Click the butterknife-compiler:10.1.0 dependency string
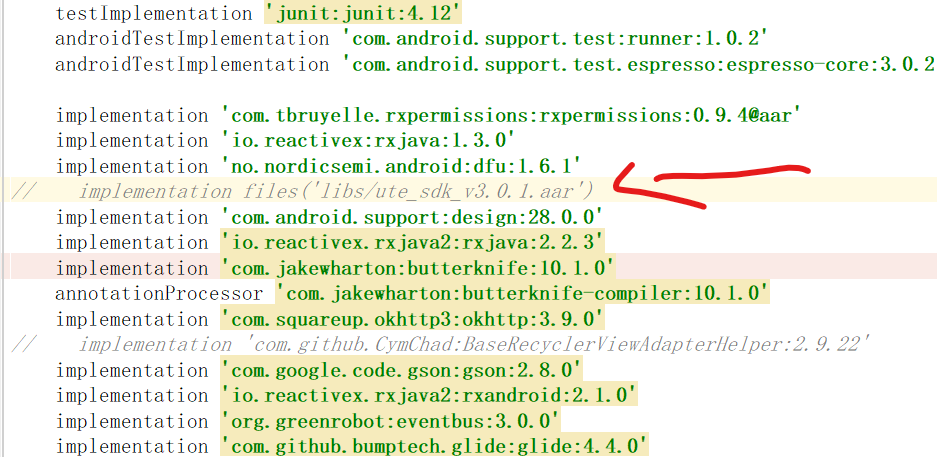The image size is (937, 457). pos(522,294)
